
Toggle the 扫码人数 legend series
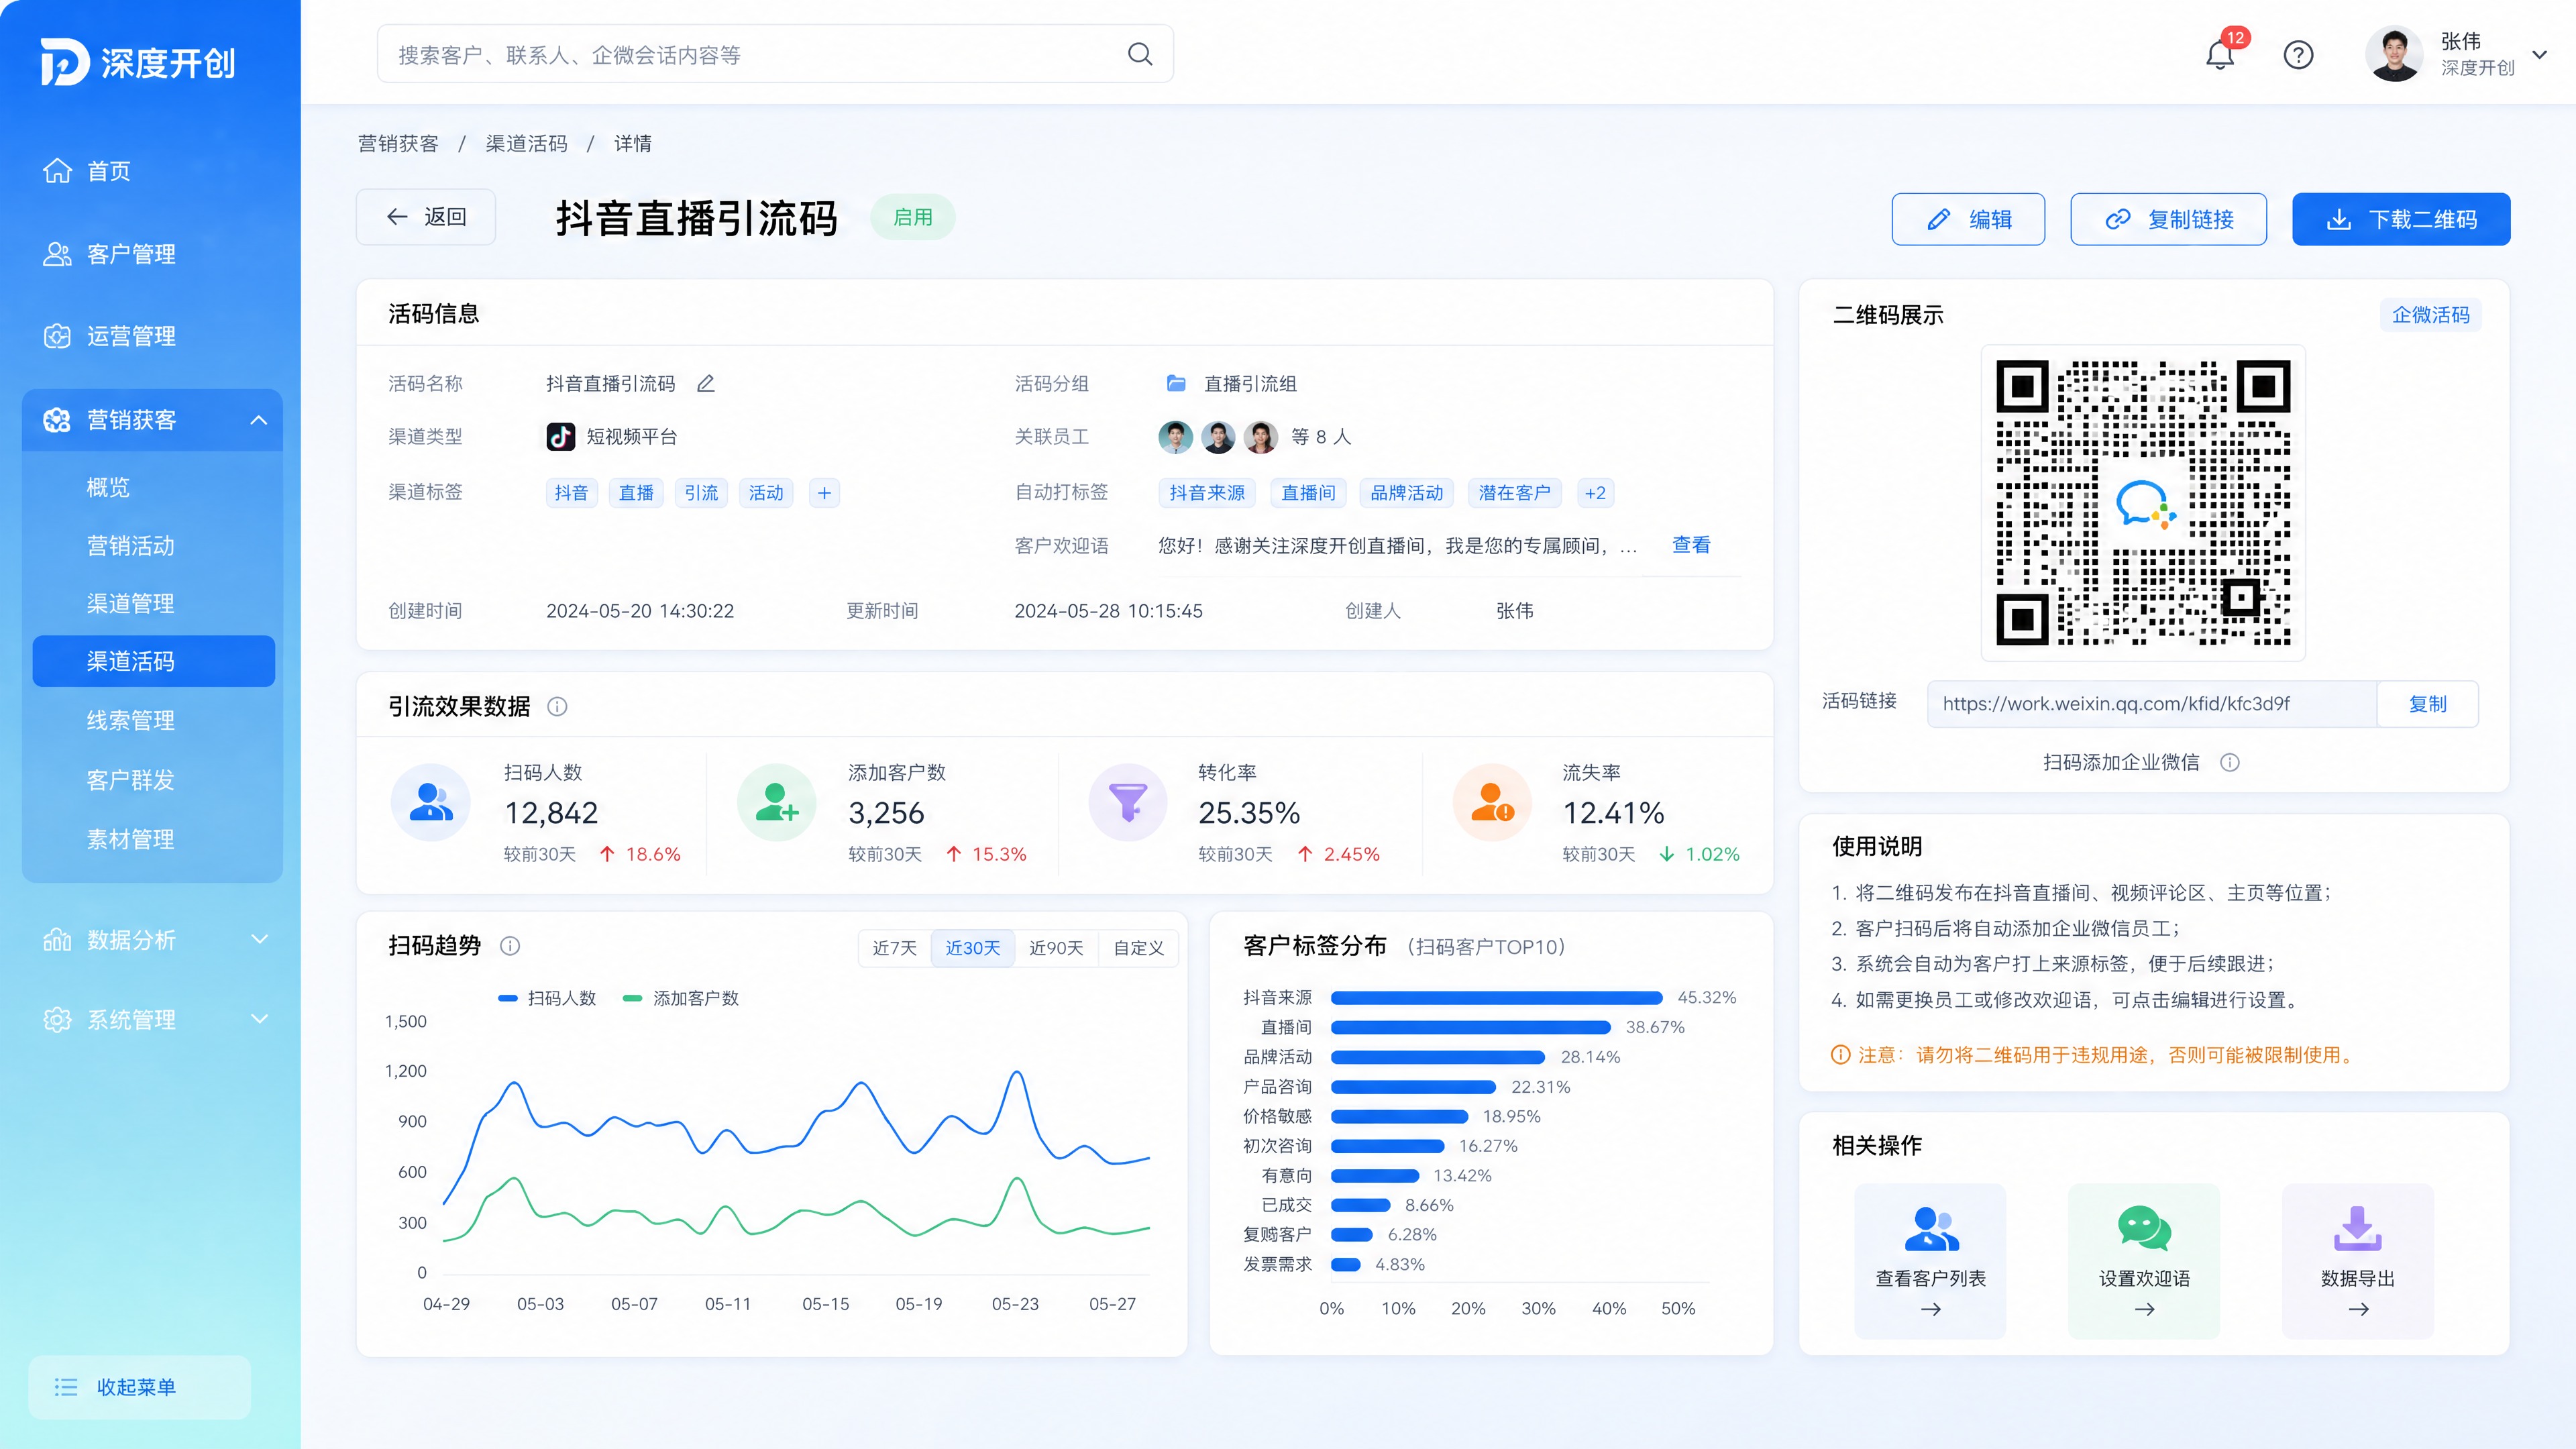pyautogui.click(x=547, y=998)
